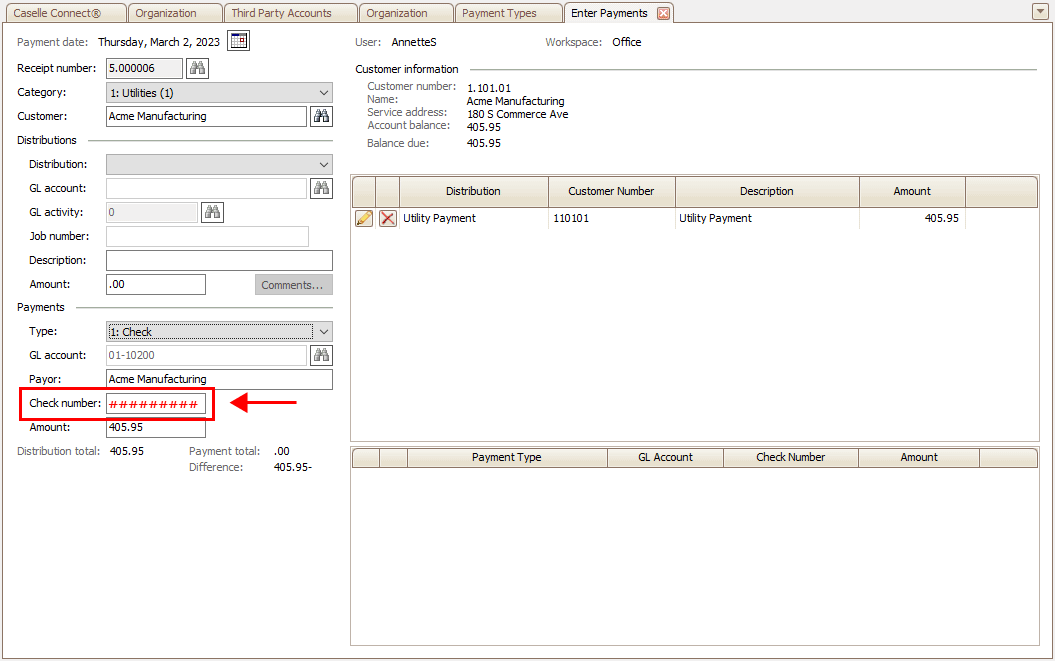Image resolution: width=1055 pixels, height=661 pixels.
Task: Open customer lookup binoculars icon
Action: (x=321, y=116)
